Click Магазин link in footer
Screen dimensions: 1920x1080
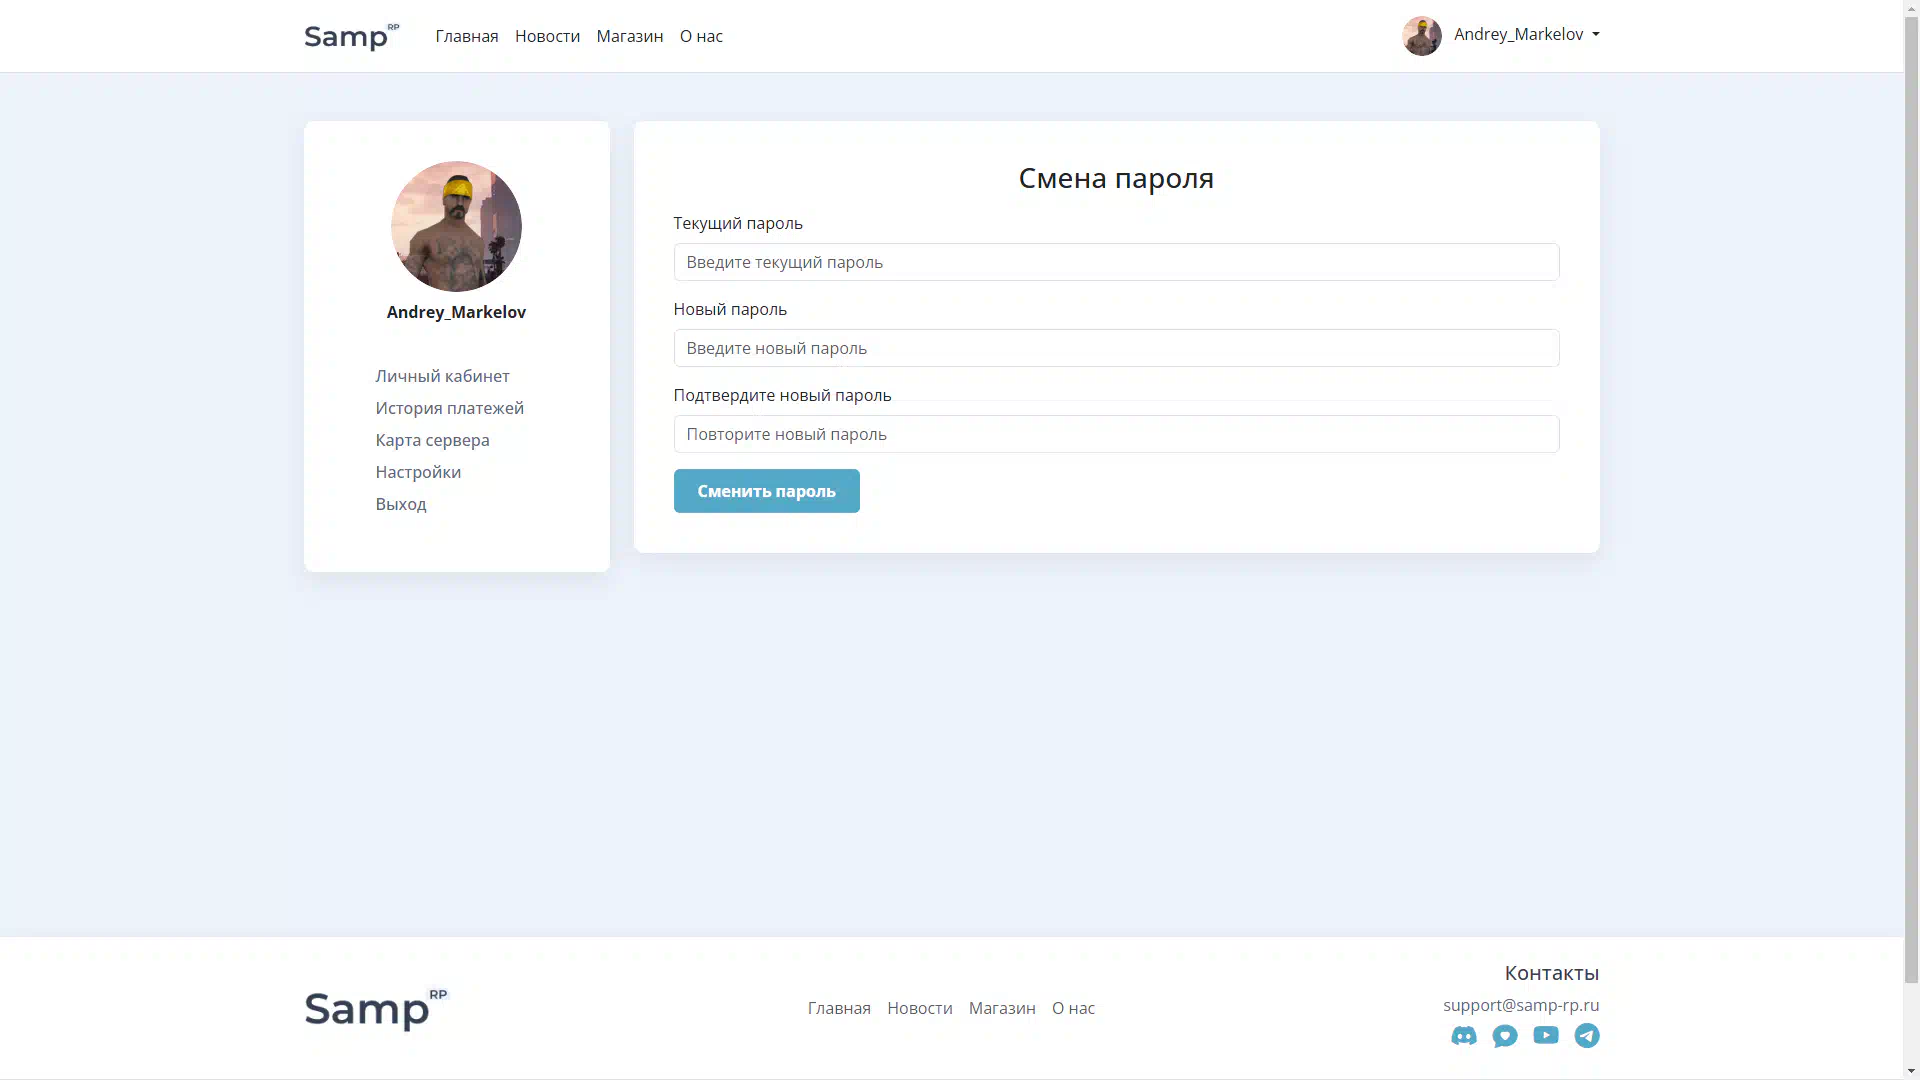pyautogui.click(x=1002, y=1008)
